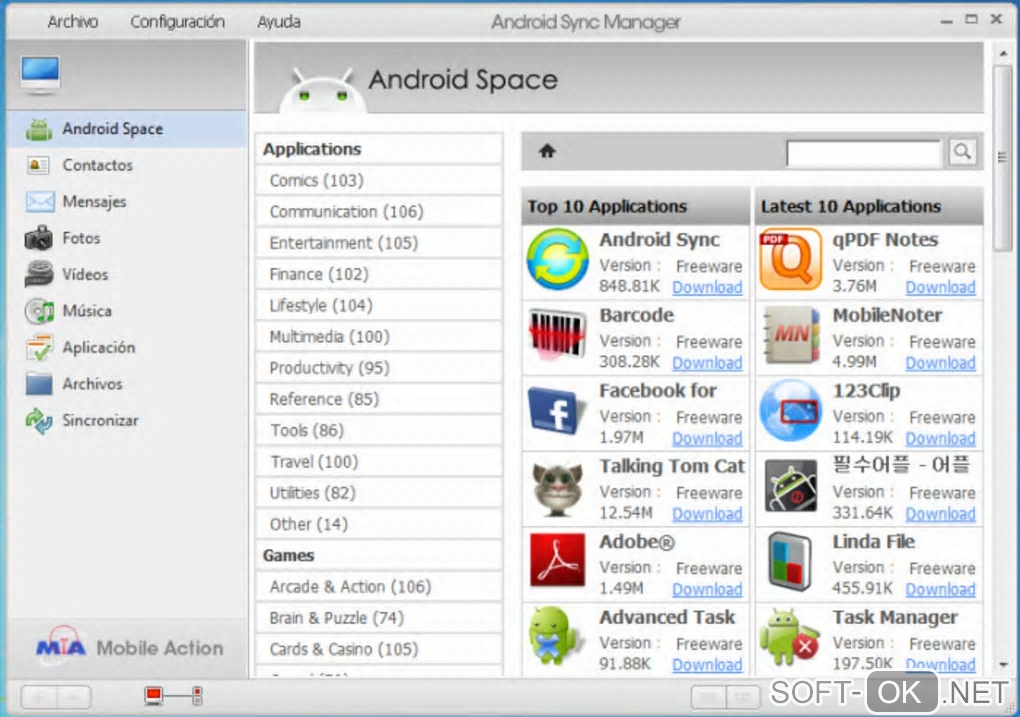Select Other (14) category
The height and width of the screenshot is (717, 1020).
379,524
